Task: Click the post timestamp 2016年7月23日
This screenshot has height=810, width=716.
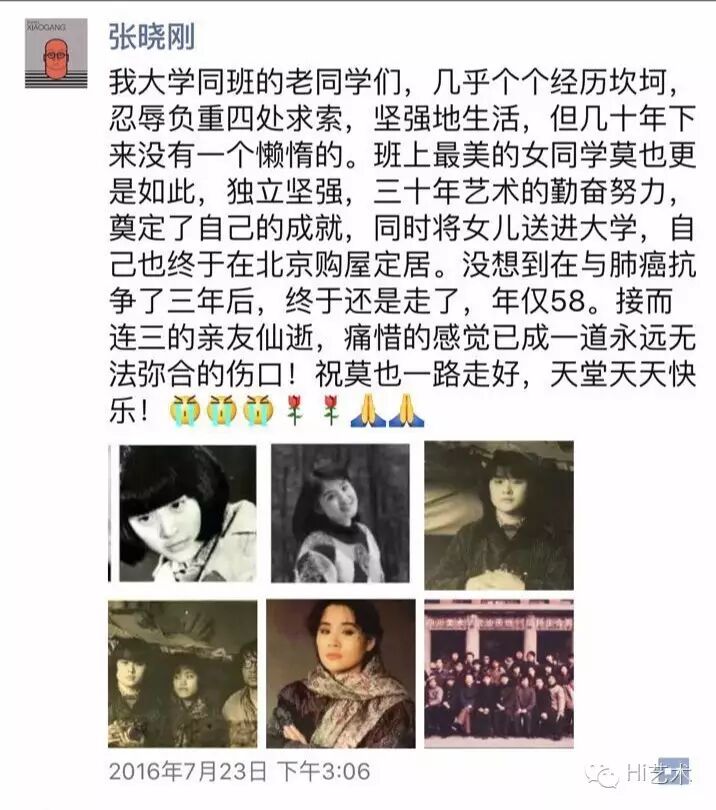Action: 188,771
